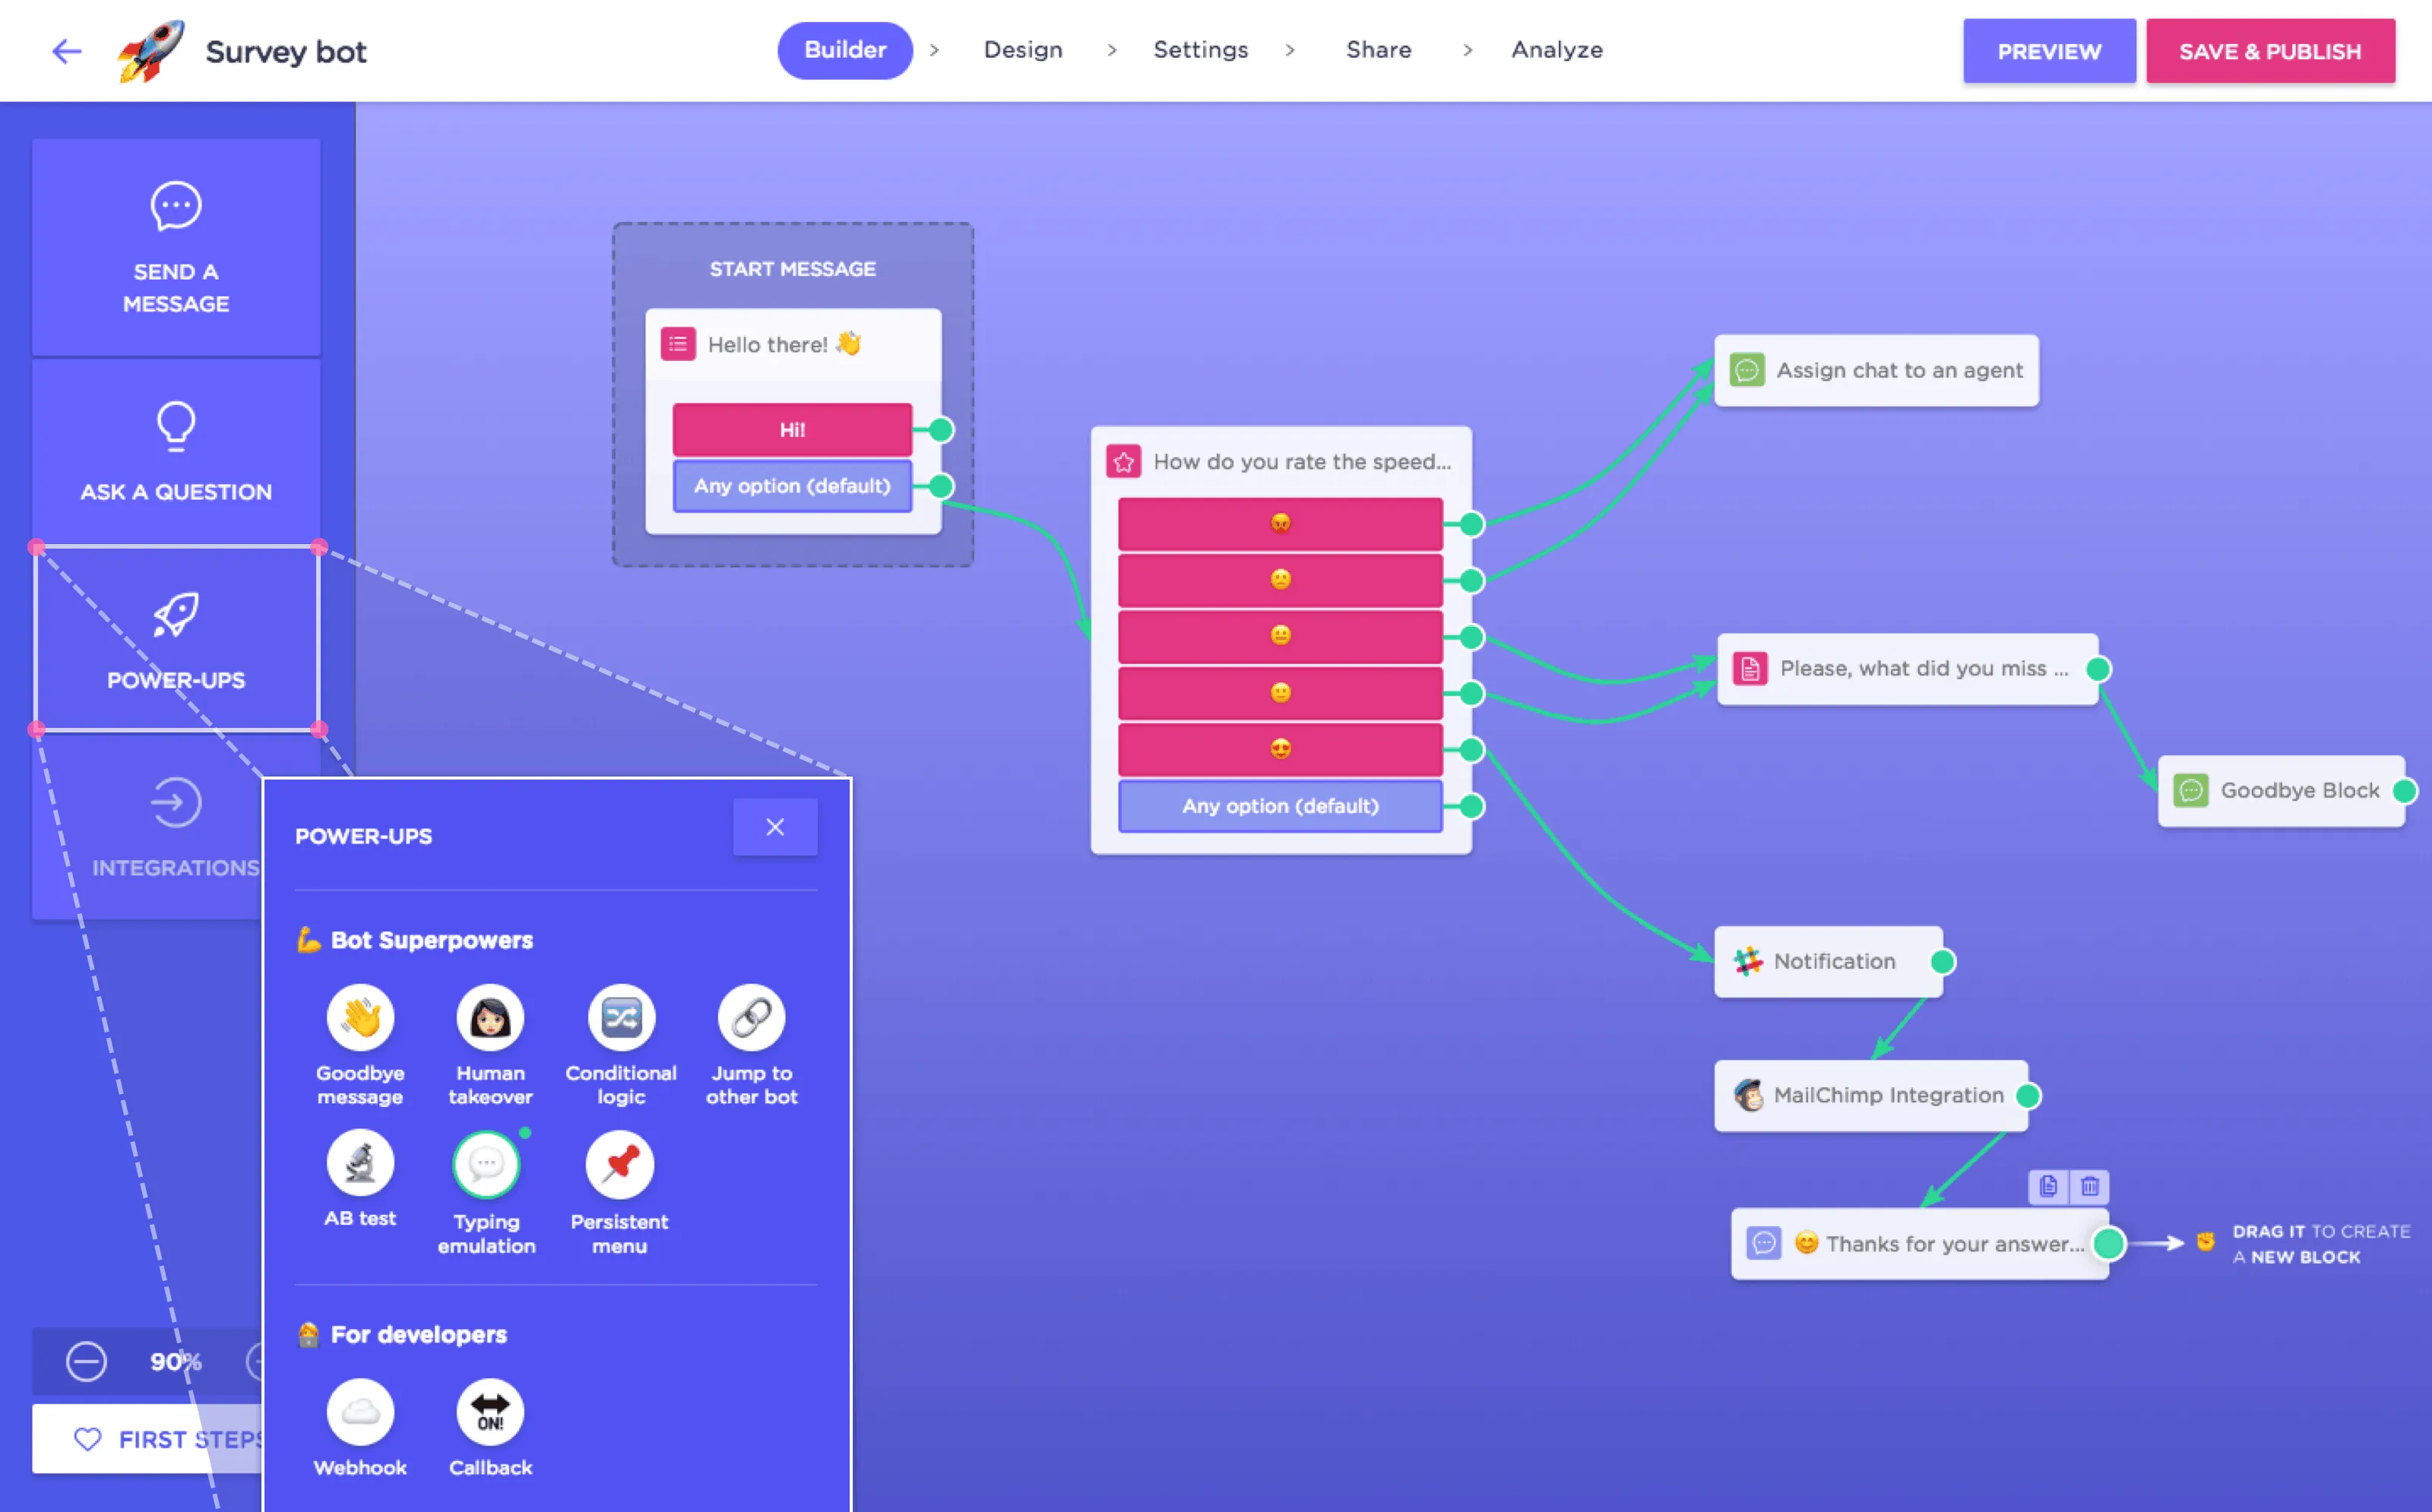
Task: Switch to the Settings tab
Action: [1200, 50]
